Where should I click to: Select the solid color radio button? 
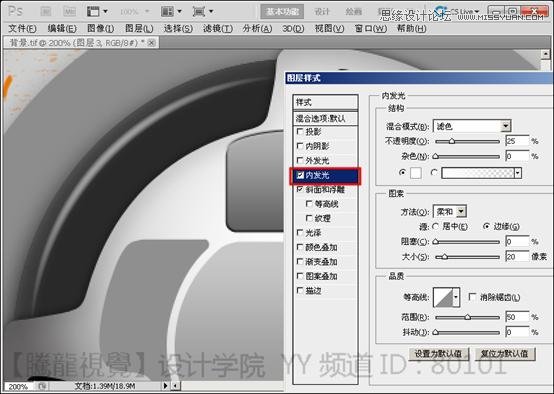(x=402, y=172)
